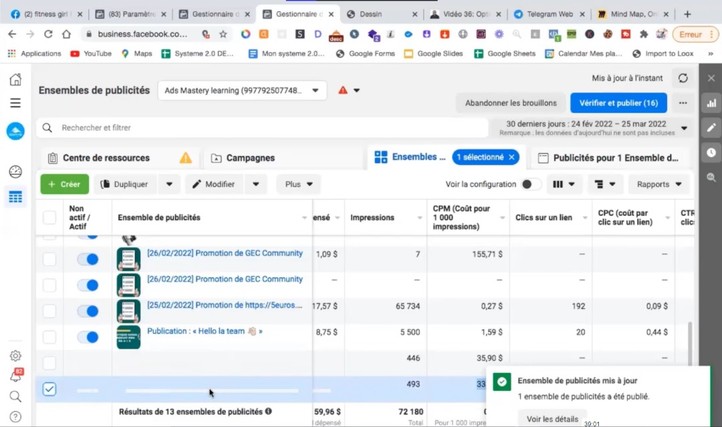Open the charts panel icon in right rail

(x=711, y=103)
